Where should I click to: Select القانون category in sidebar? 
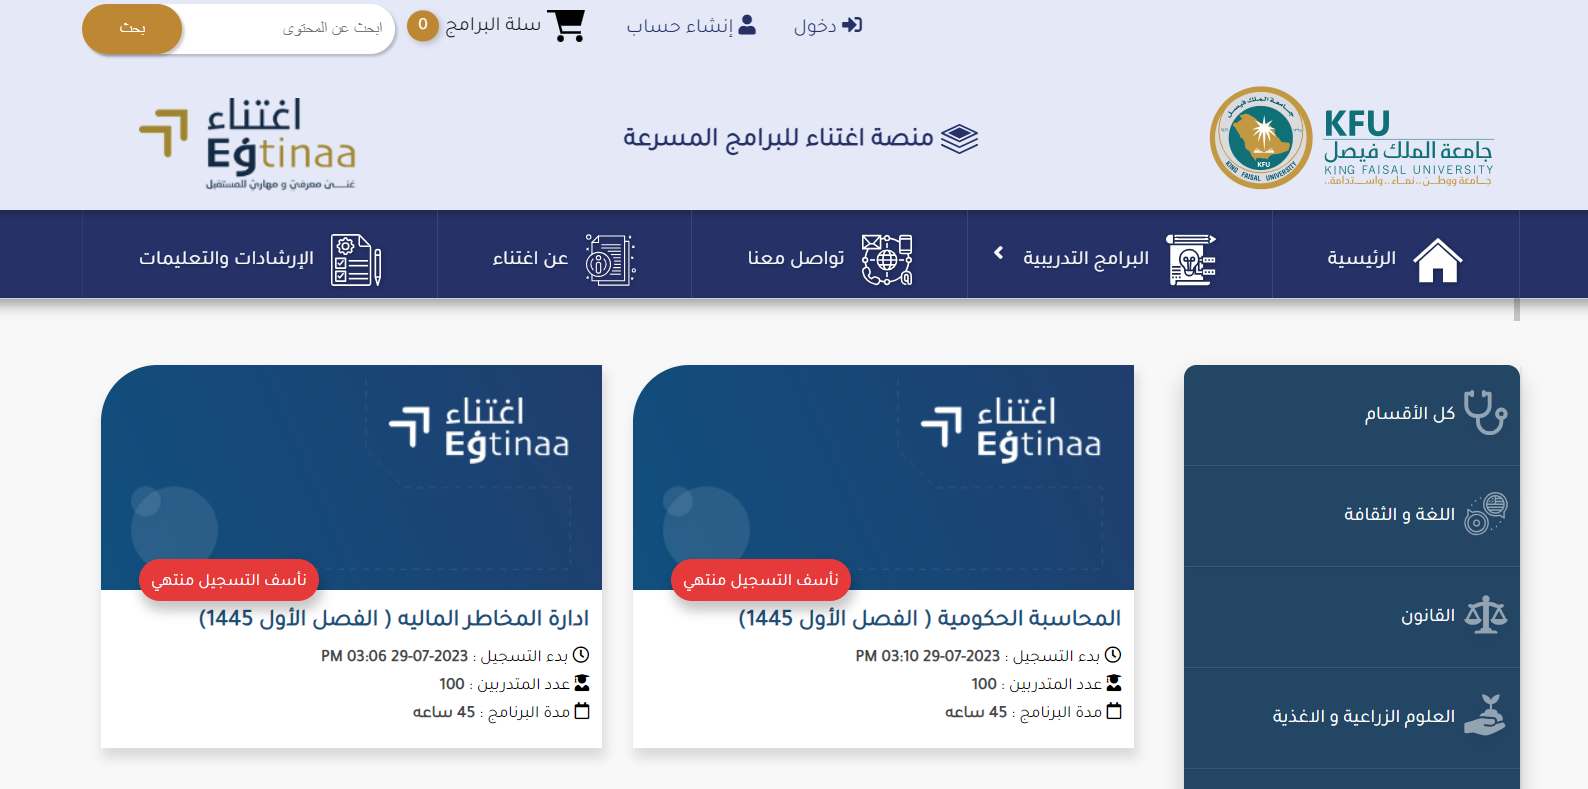click(x=1352, y=616)
